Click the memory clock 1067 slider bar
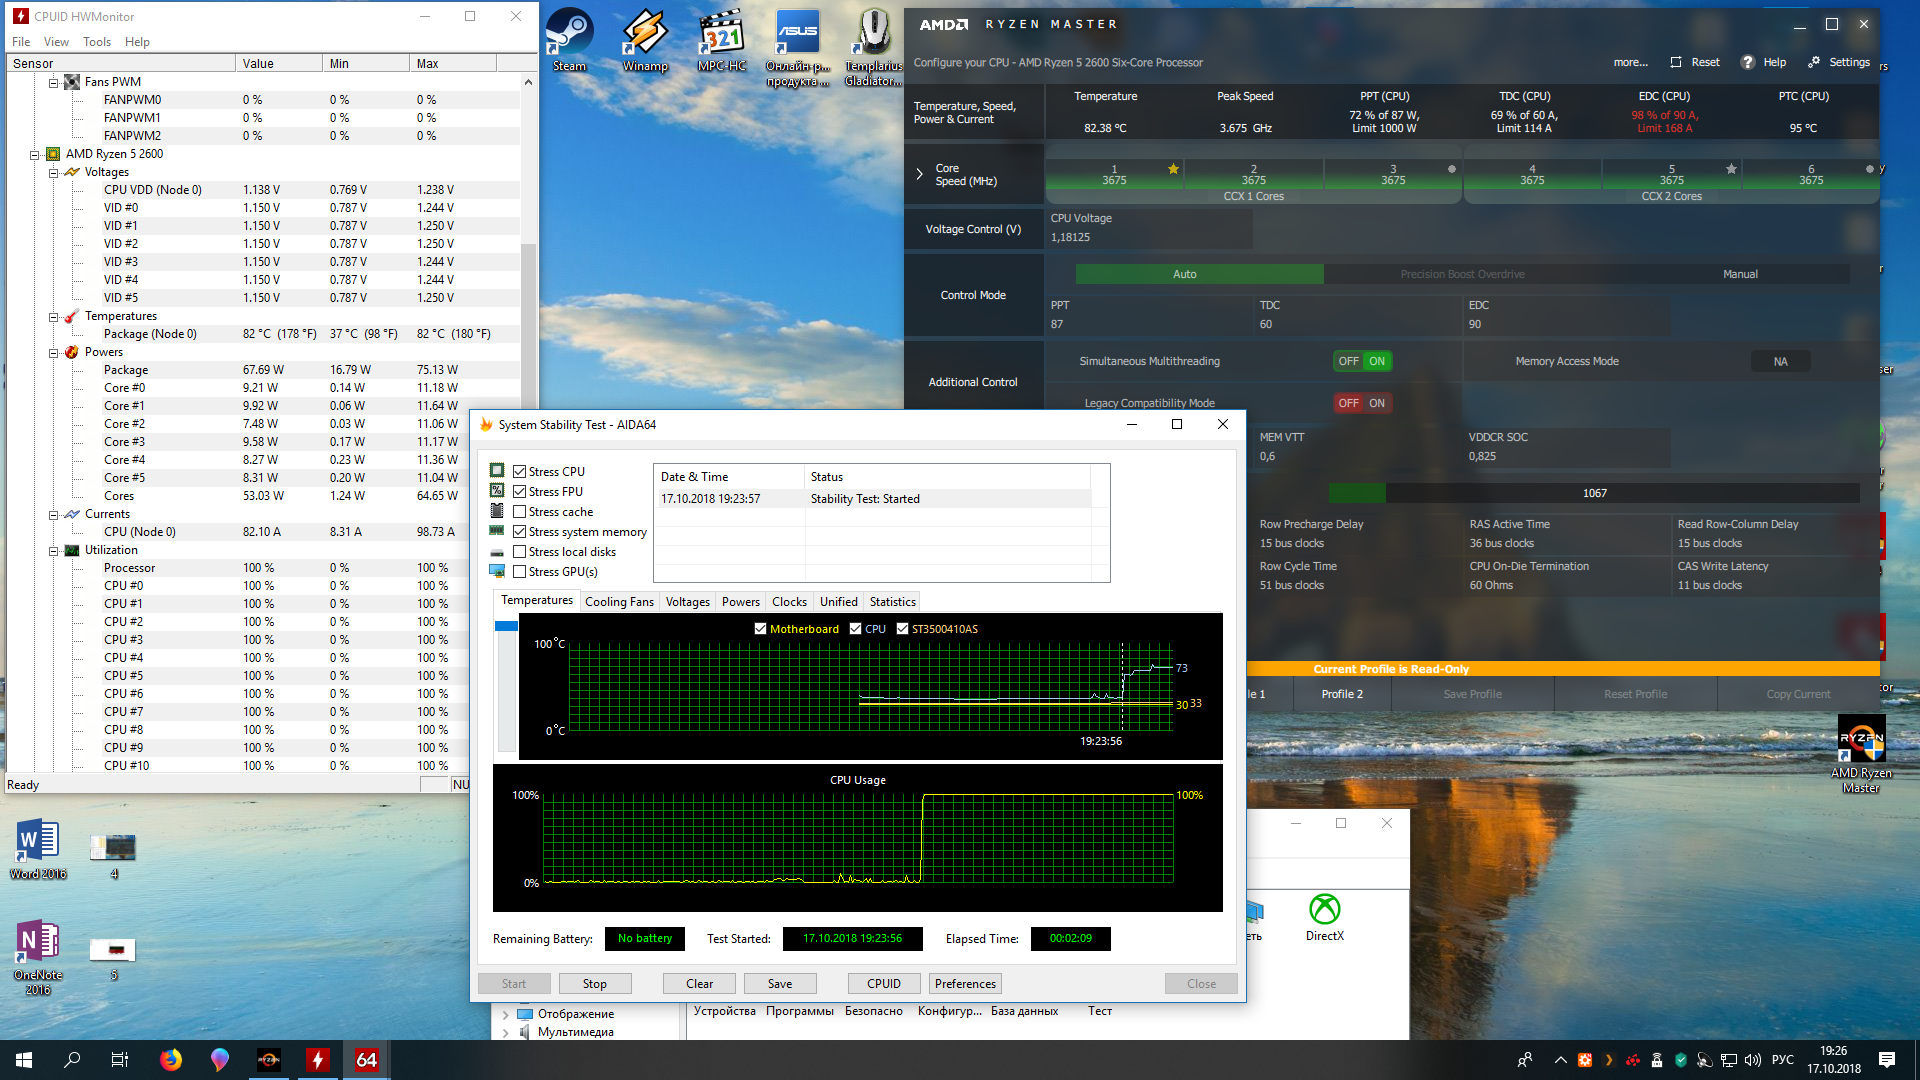 pyautogui.click(x=1594, y=493)
